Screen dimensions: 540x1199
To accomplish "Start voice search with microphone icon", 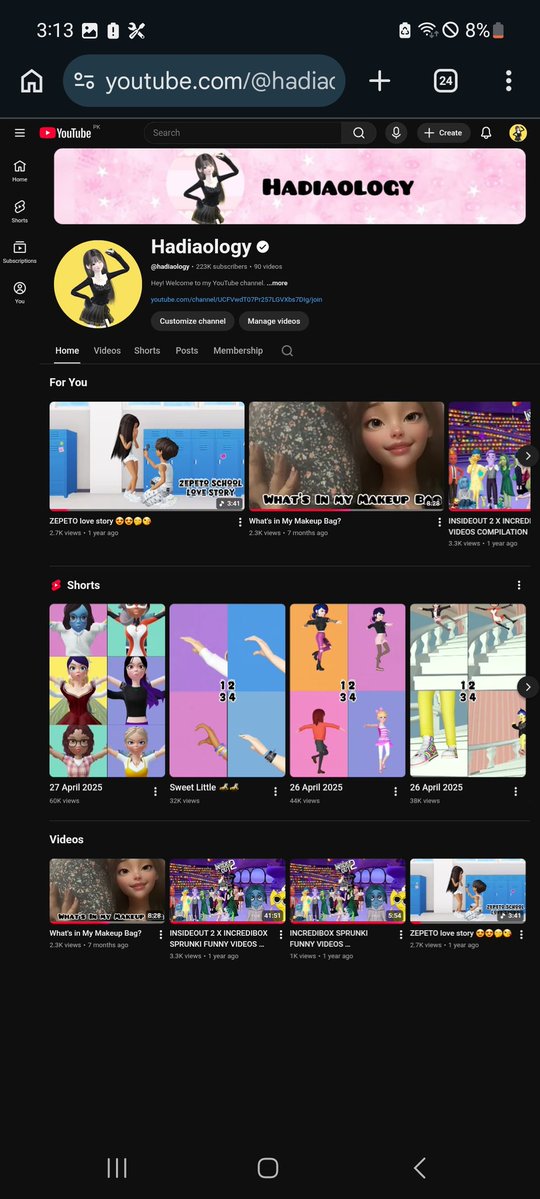I will tap(396, 133).
